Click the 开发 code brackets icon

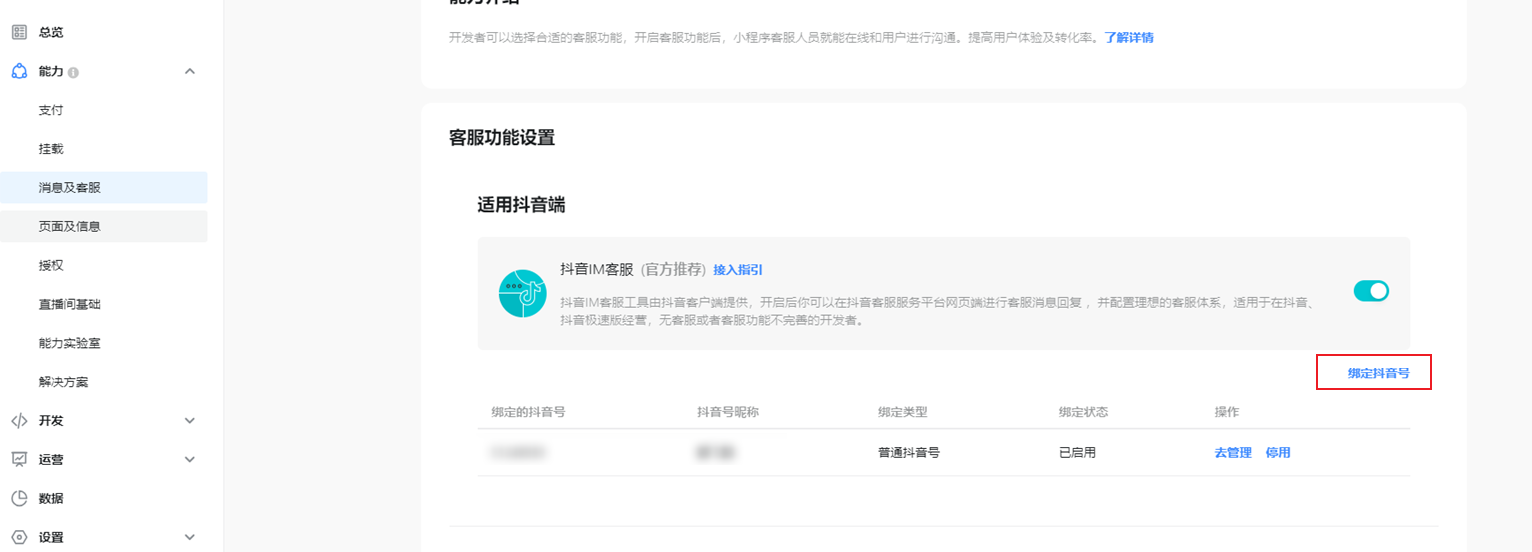(19, 420)
